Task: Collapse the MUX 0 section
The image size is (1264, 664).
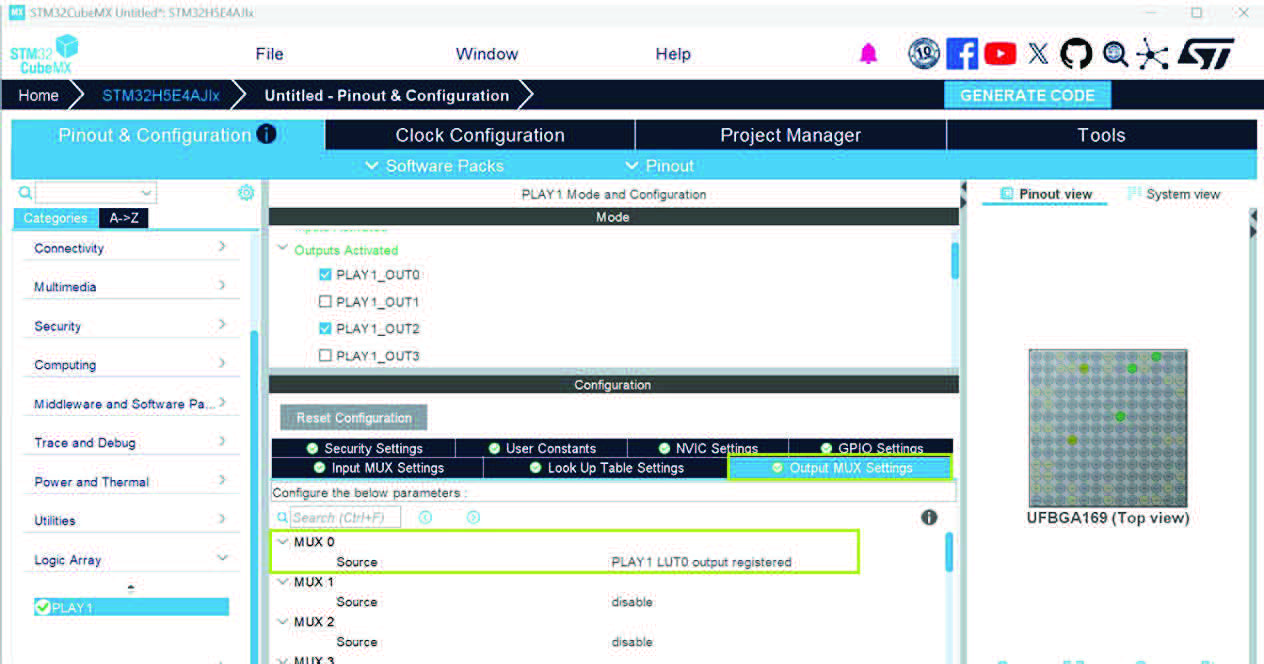Action: point(283,541)
